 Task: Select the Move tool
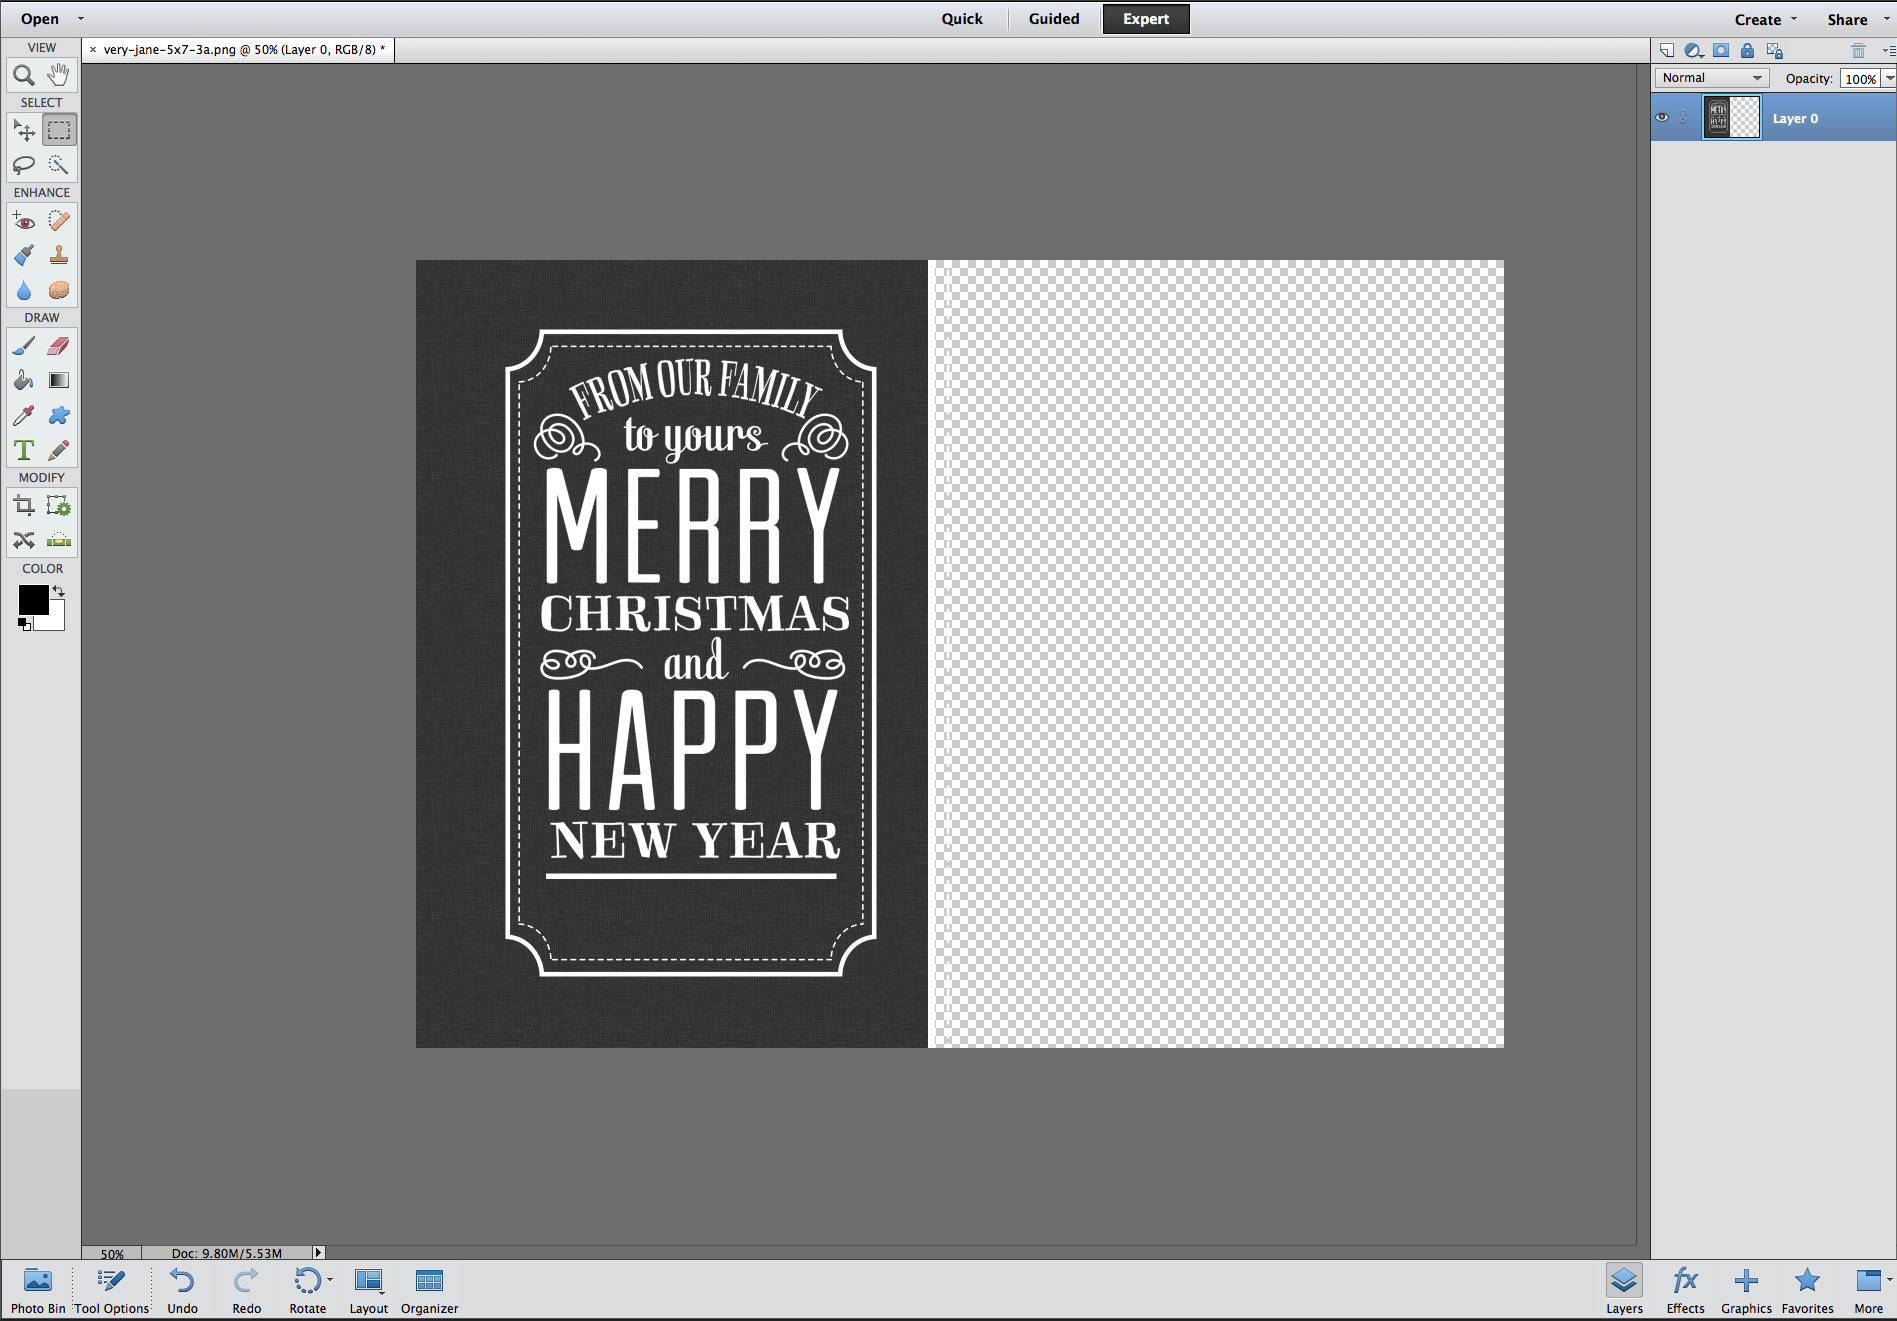click(x=24, y=130)
